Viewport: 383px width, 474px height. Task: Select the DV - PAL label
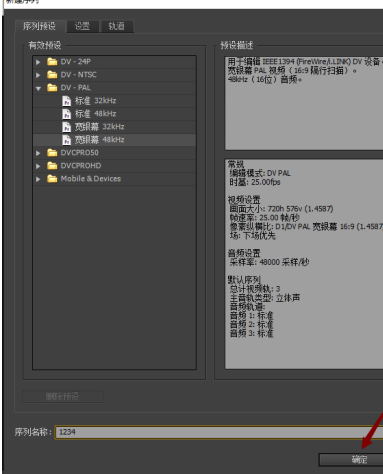point(76,88)
